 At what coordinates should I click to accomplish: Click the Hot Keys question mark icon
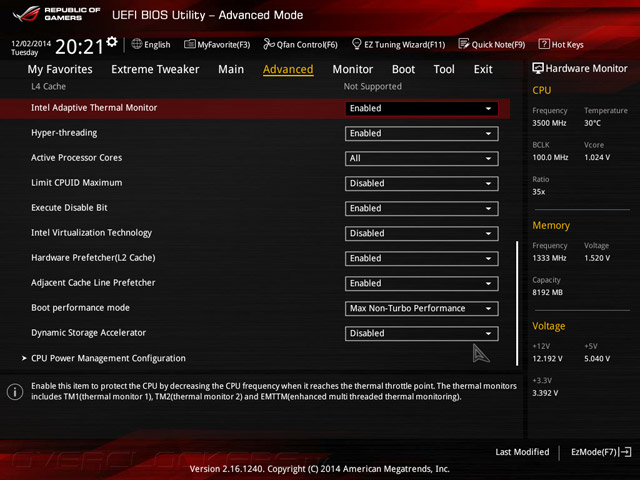click(544, 44)
